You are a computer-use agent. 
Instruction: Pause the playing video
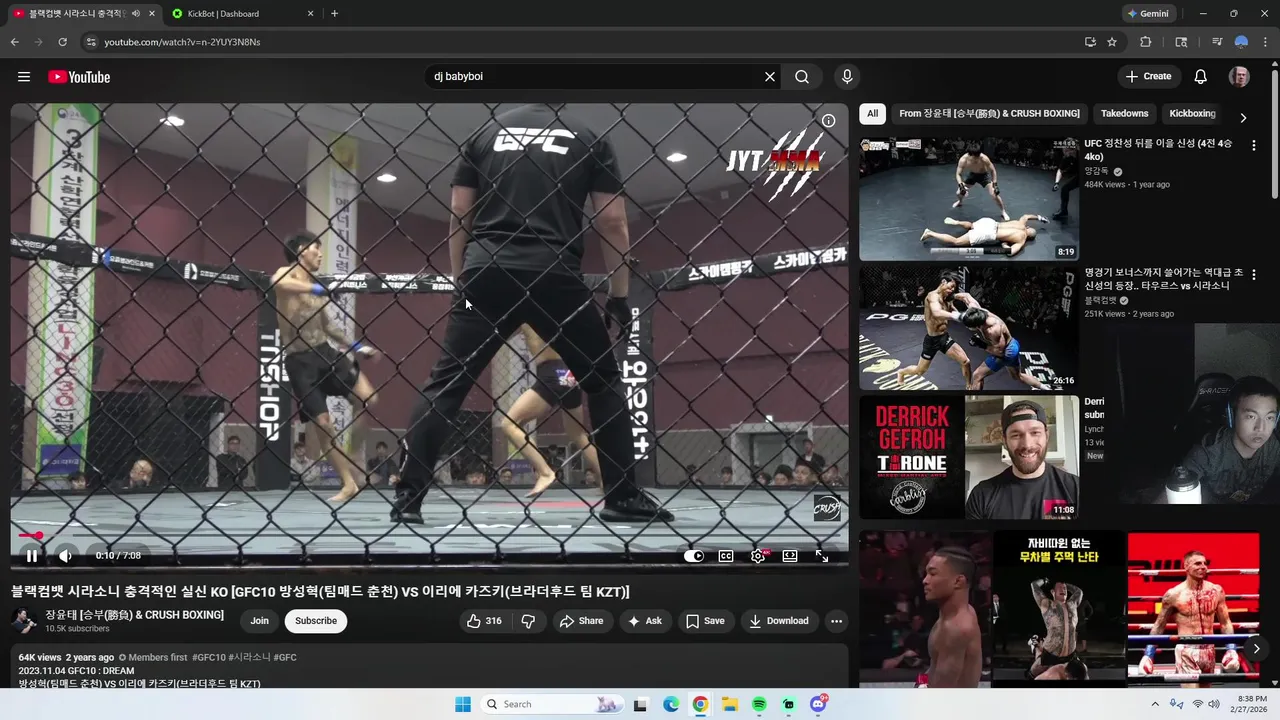click(31, 556)
